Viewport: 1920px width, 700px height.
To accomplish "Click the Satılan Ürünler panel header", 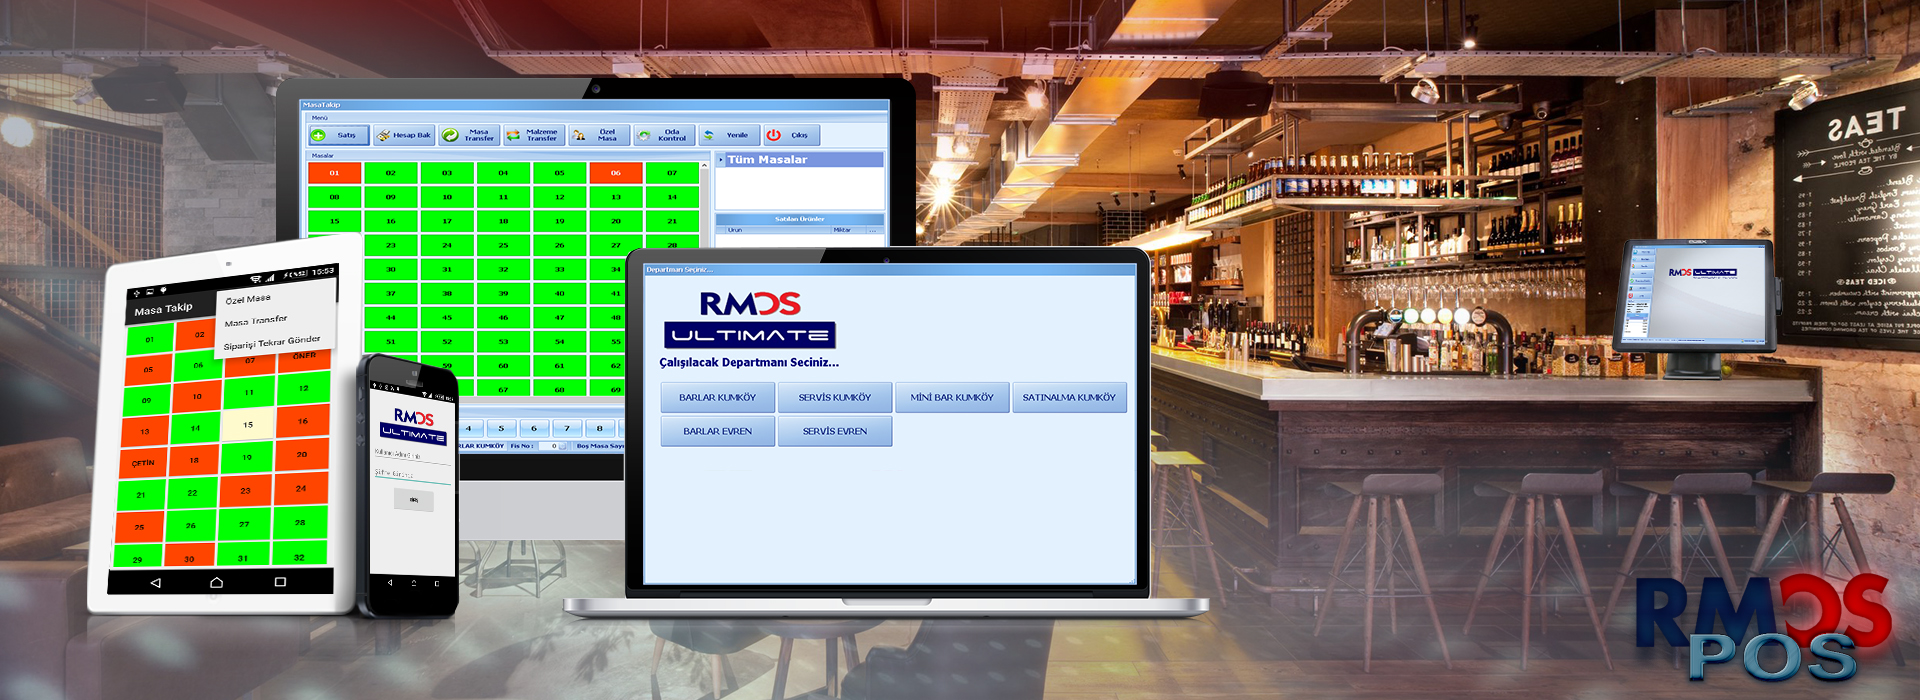I will 799,219.
